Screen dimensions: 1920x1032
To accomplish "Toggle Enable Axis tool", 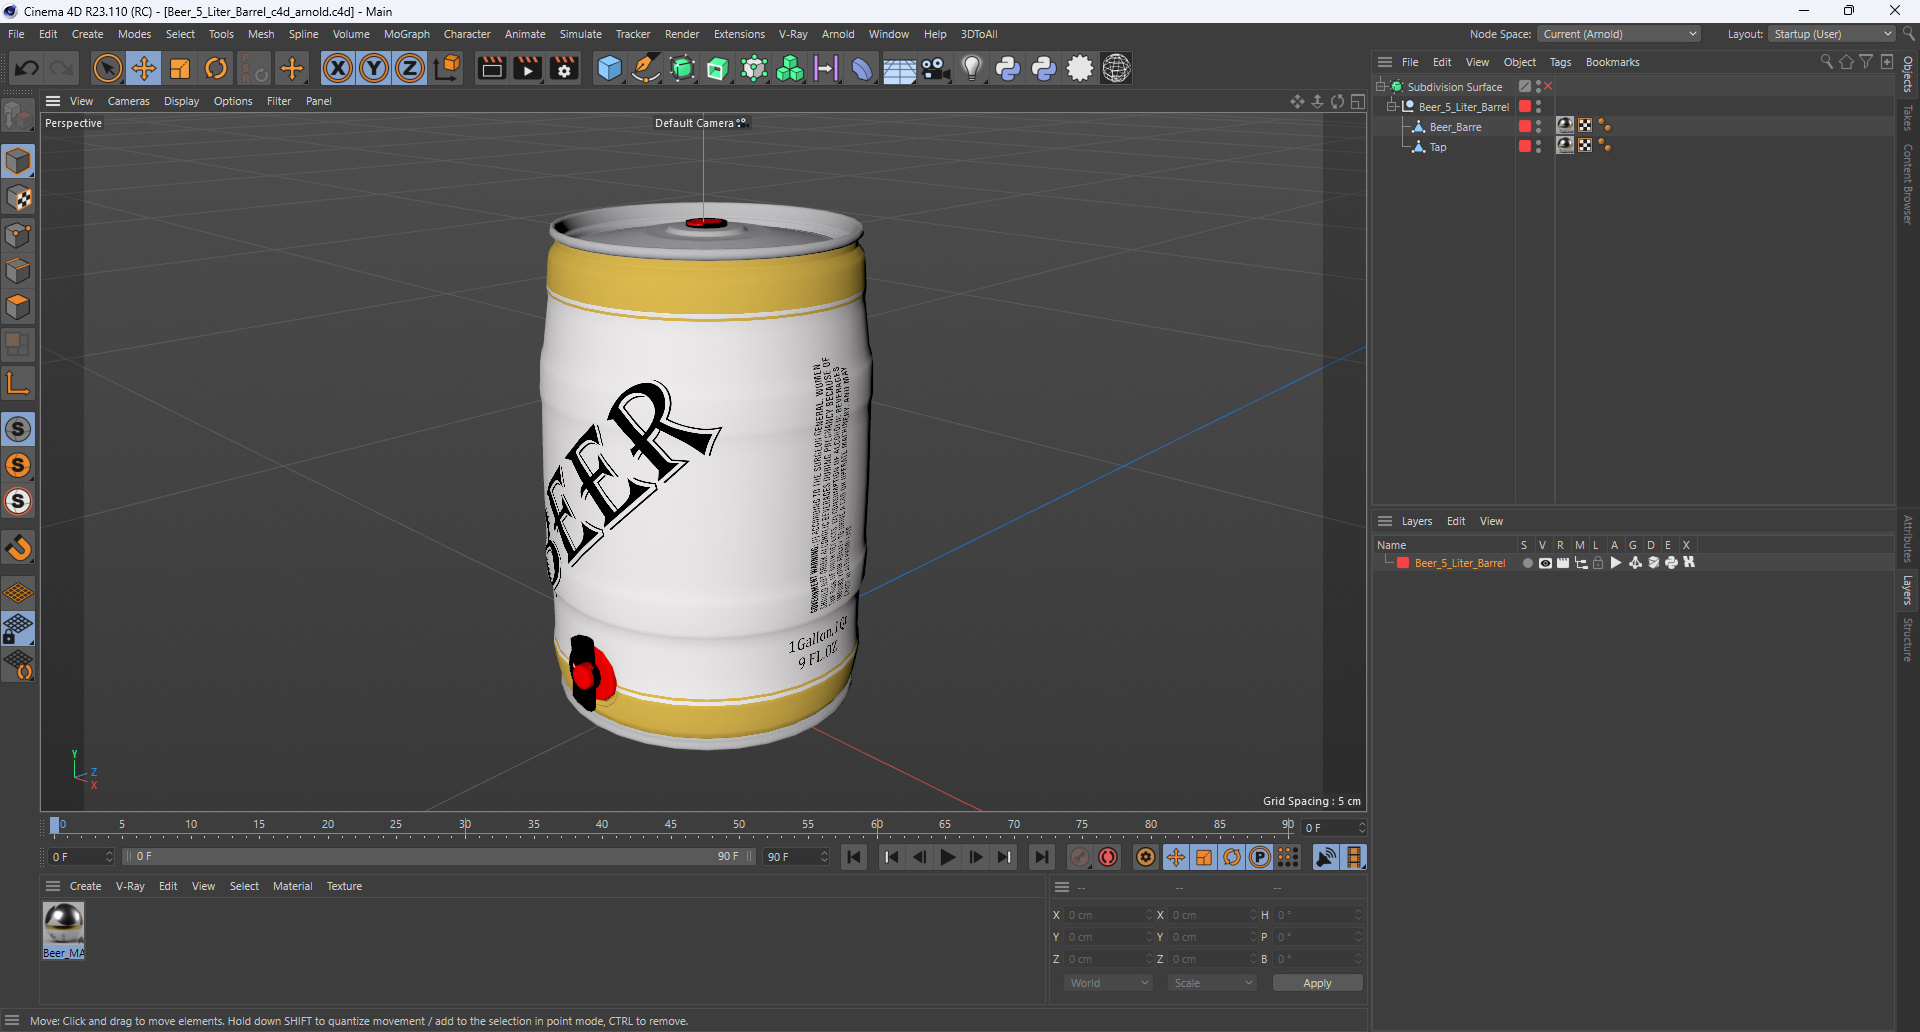I will coord(18,383).
